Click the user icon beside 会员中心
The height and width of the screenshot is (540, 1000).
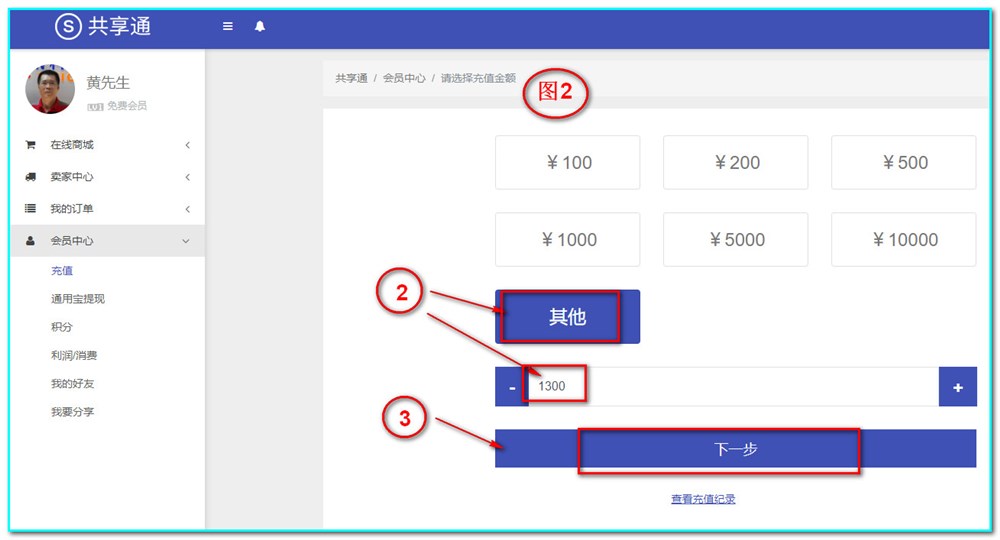click(x=30, y=241)
